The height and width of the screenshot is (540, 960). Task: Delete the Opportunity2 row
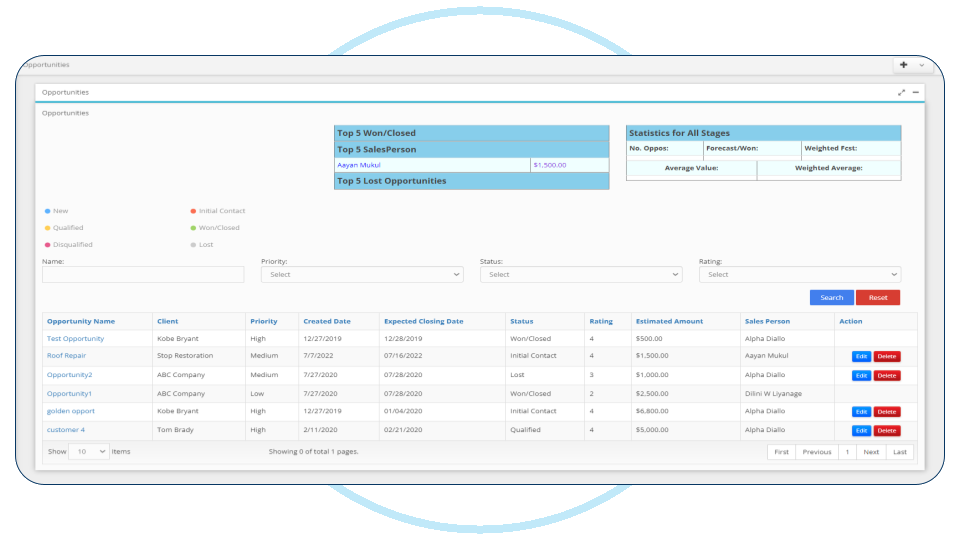[x=887, y=376]
